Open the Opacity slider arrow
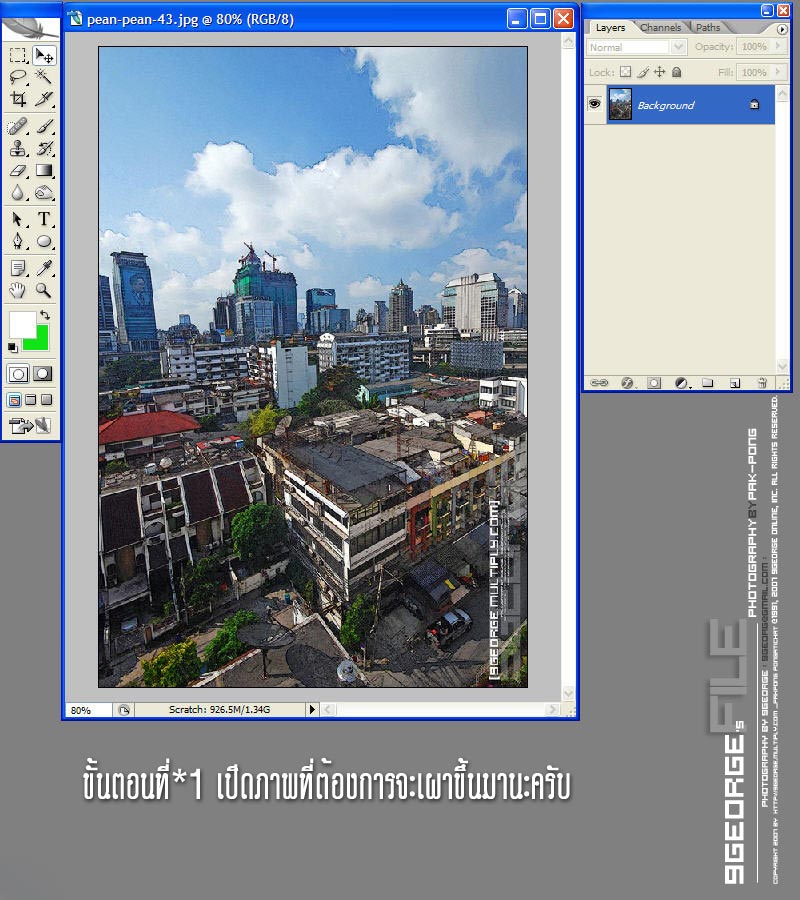The width and height of the screenshot is (800, 900). [x=778, y=46]
